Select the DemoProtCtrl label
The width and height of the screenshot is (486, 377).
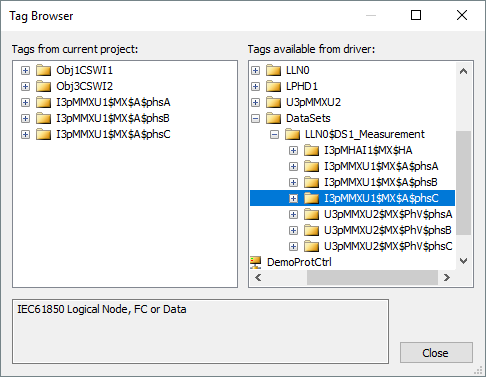(299, 263)
